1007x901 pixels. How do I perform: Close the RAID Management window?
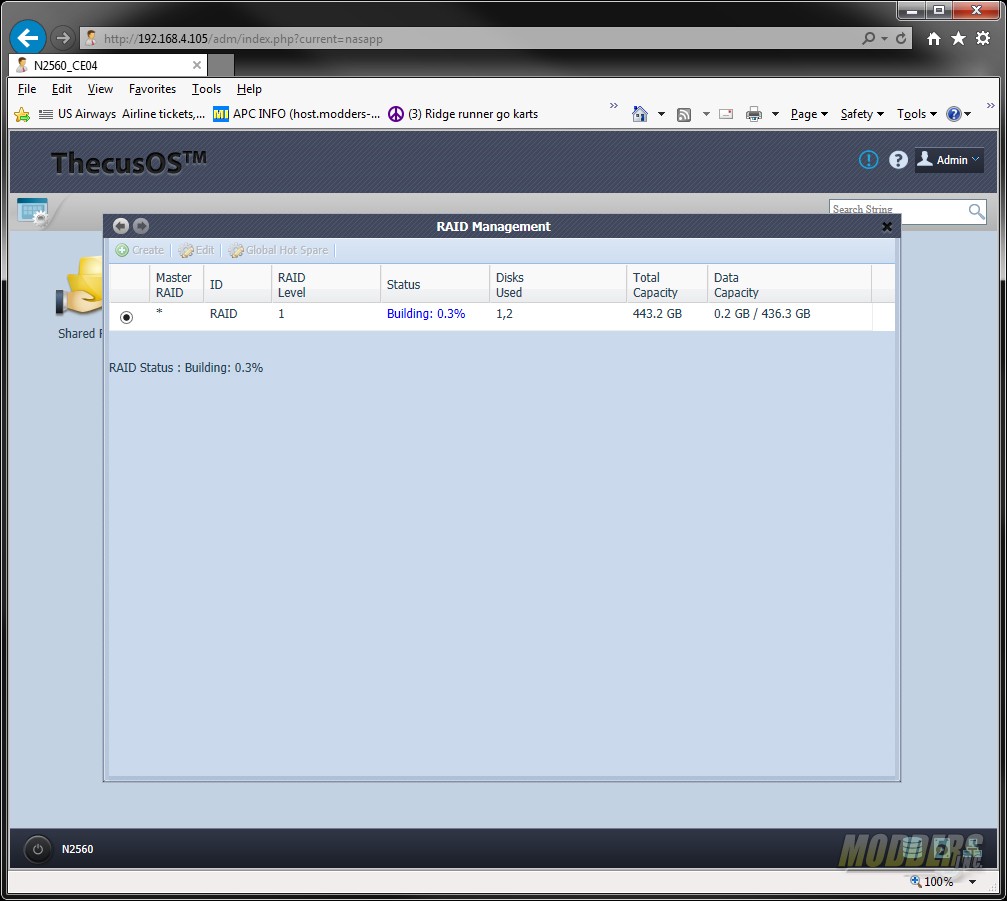[887, 226]
